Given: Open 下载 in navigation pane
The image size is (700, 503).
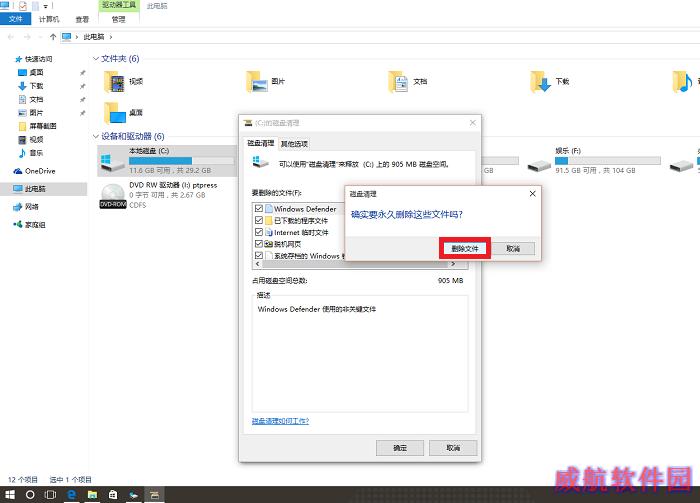Looking at the screenshot, I should 36,86.
